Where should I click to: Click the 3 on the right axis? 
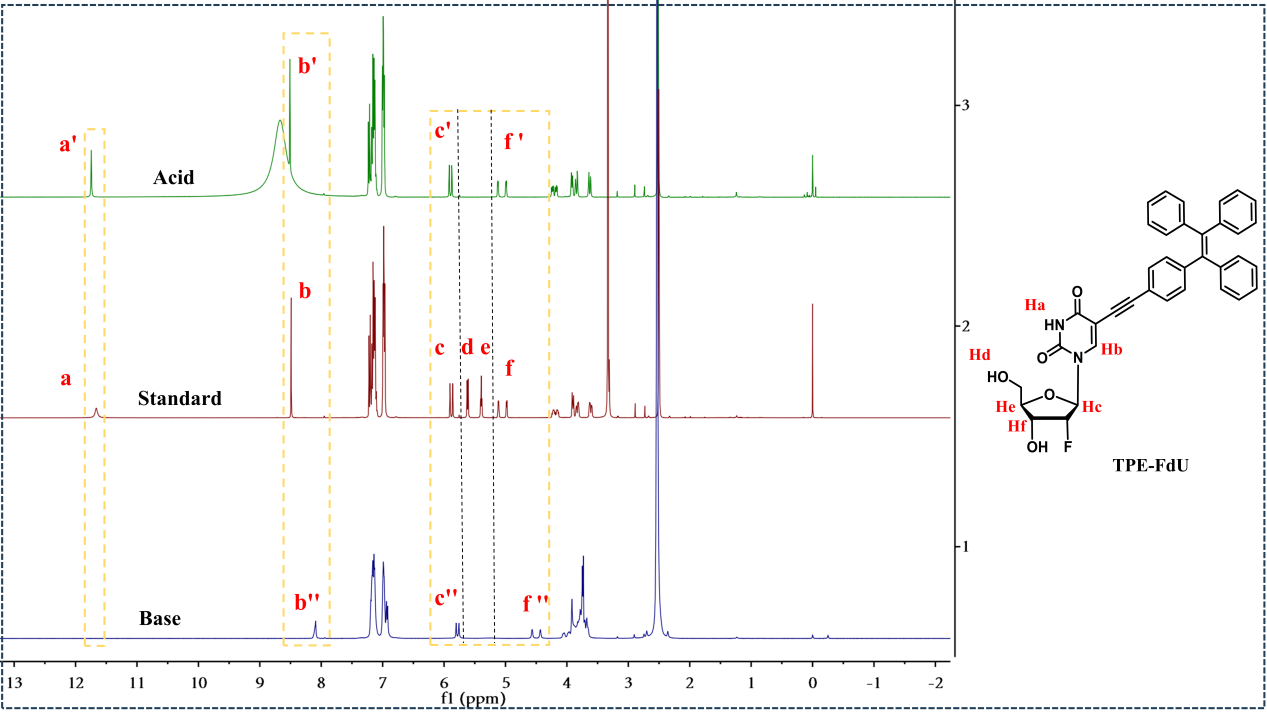coord(967,105)
